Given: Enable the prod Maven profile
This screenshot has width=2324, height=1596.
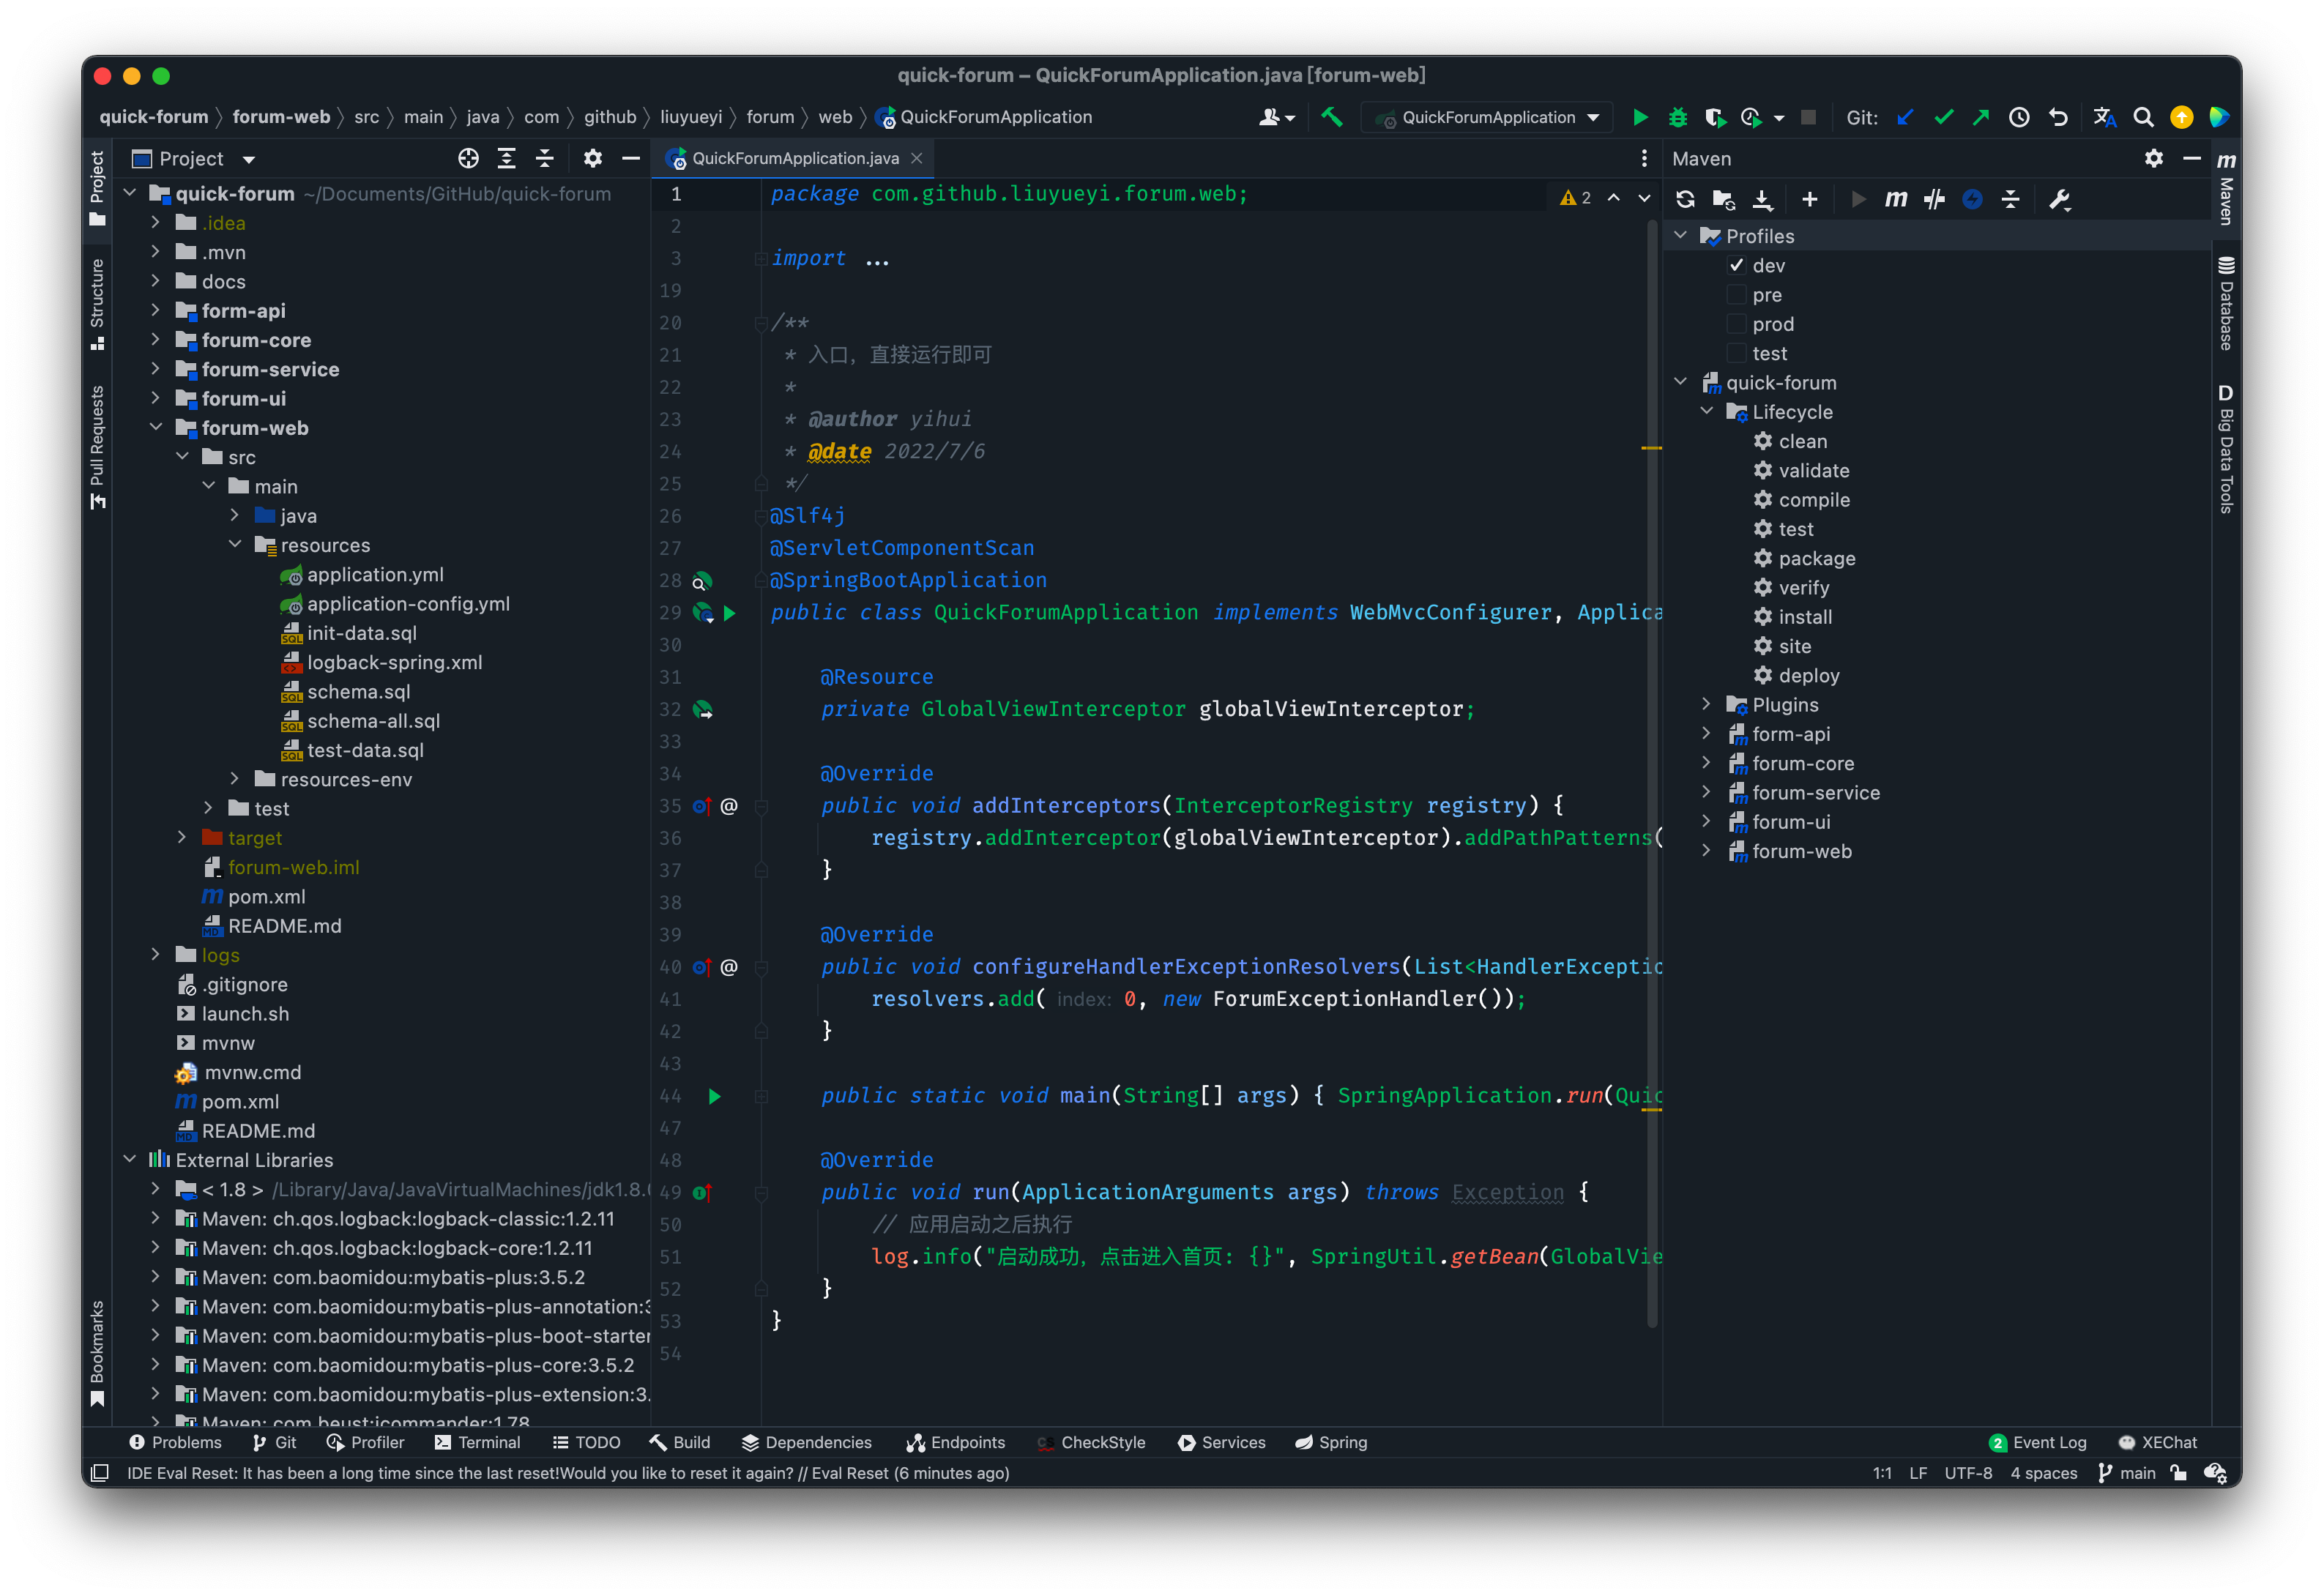Looking at the screenshot, I should tap(1737, 324).
